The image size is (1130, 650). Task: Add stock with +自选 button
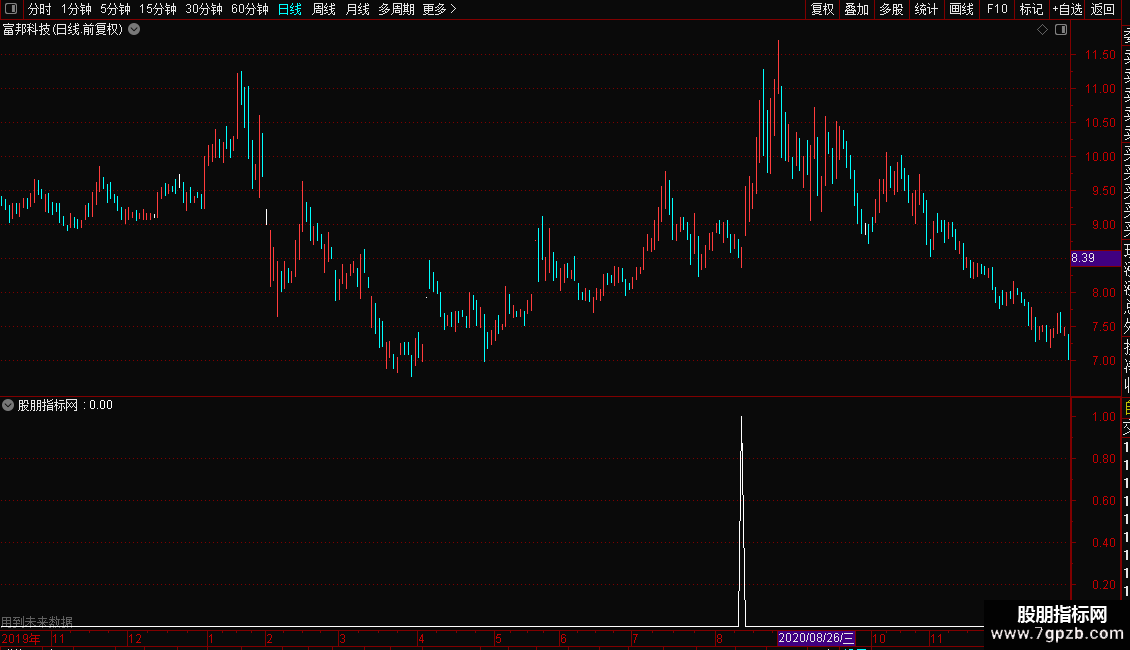tap(1067, 9)
